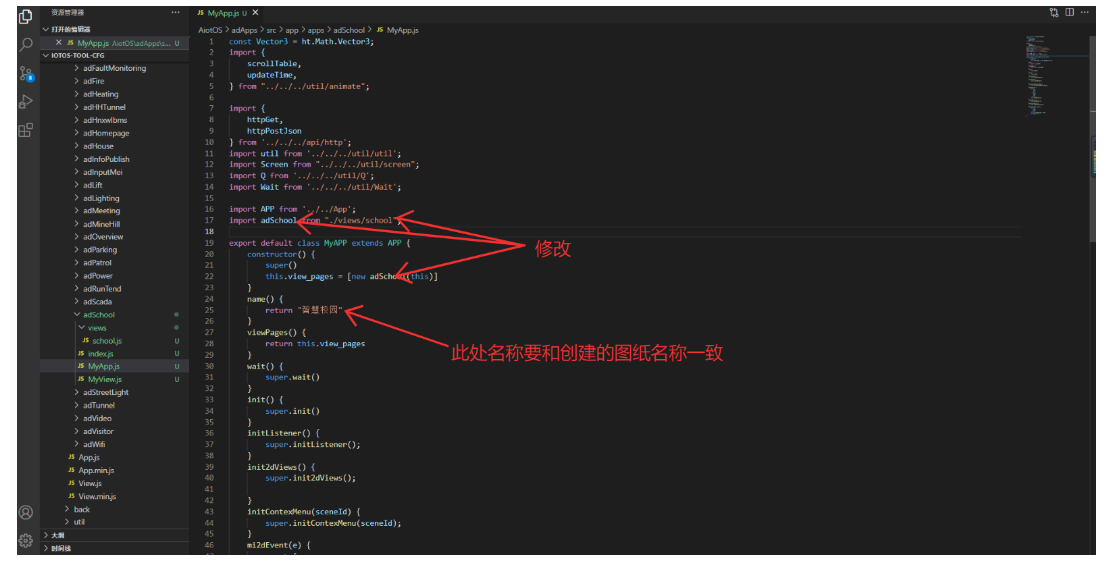
Task: Open the Search view icon
Action: coord(26,44)
